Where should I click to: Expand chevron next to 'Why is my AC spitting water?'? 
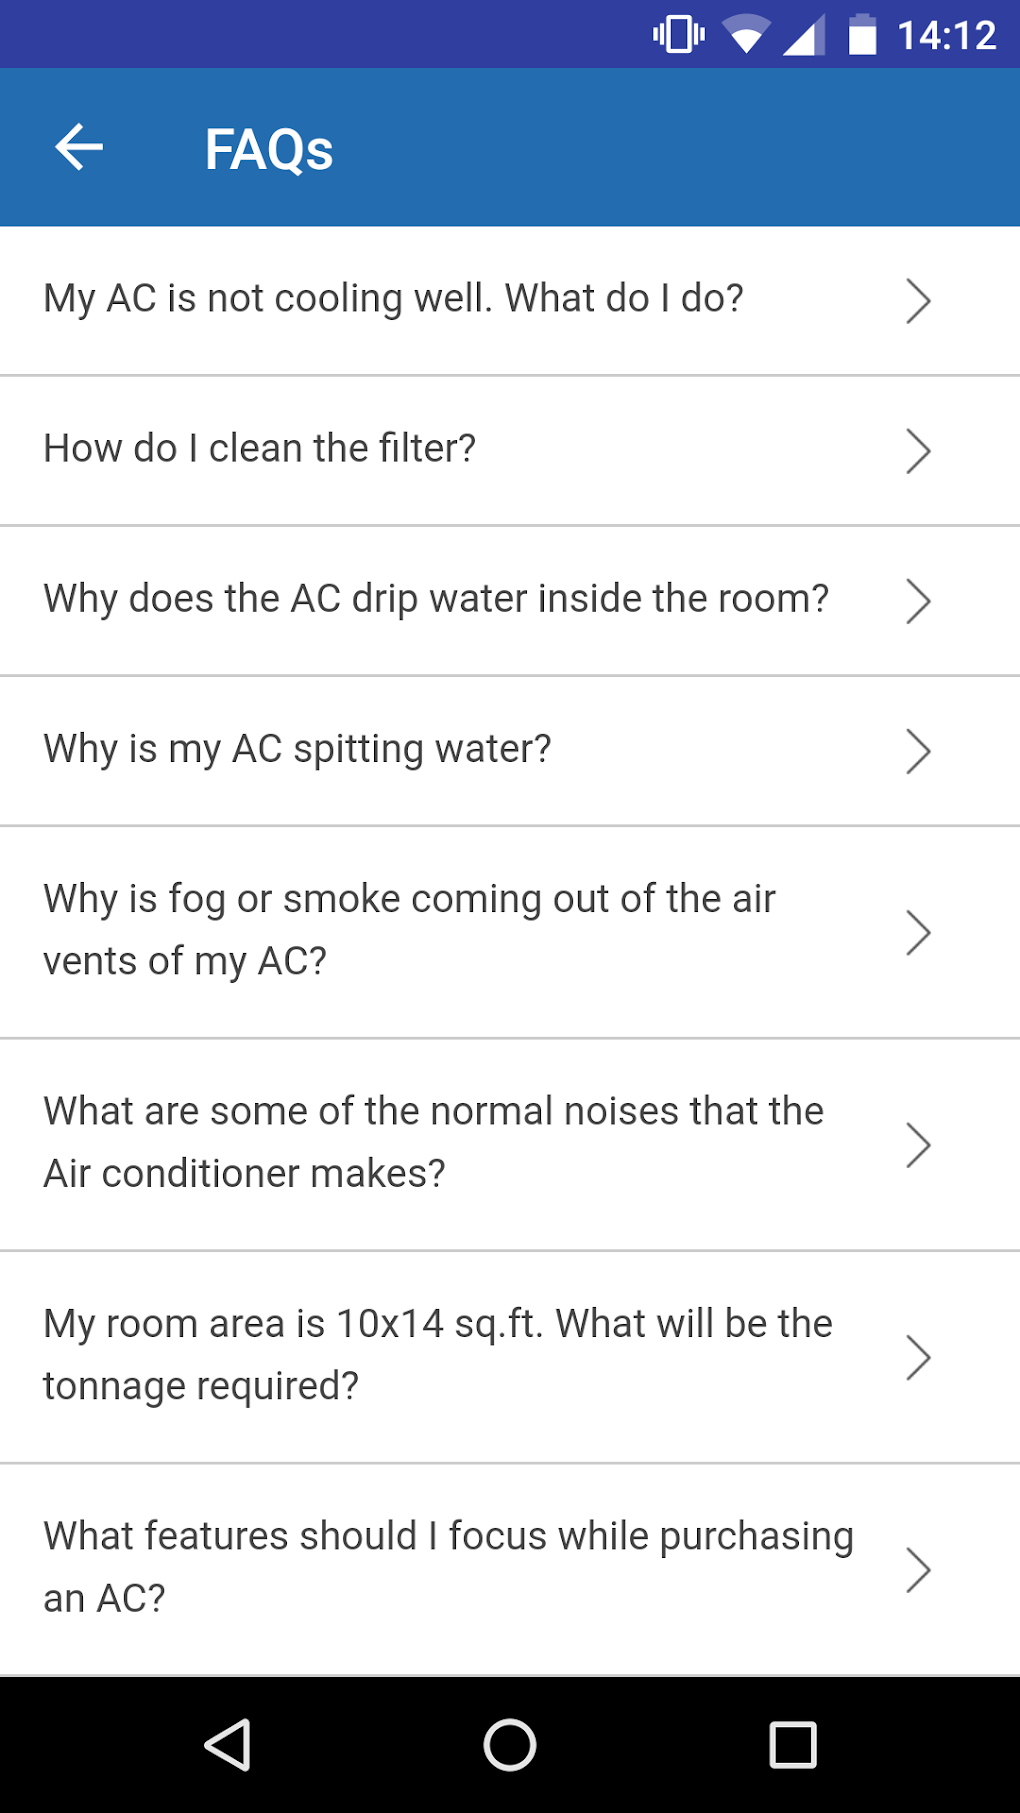[x=918, y=751]
